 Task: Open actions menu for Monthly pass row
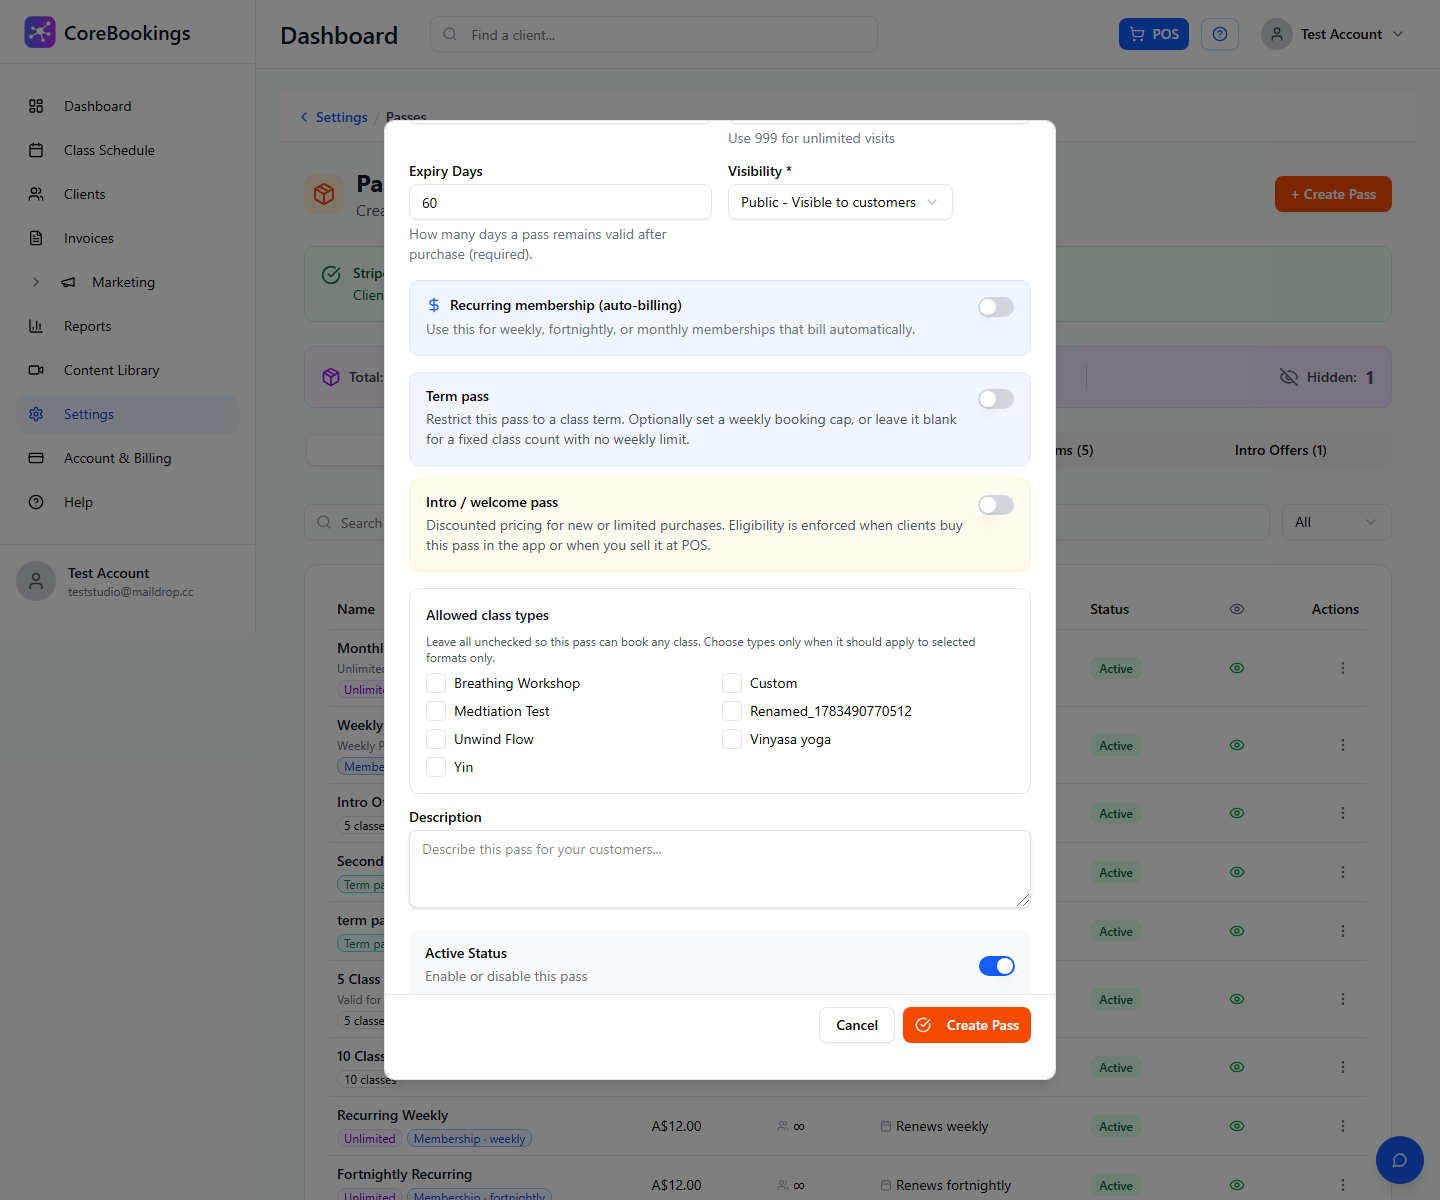pyautogui.click(x=1343, y=668)
